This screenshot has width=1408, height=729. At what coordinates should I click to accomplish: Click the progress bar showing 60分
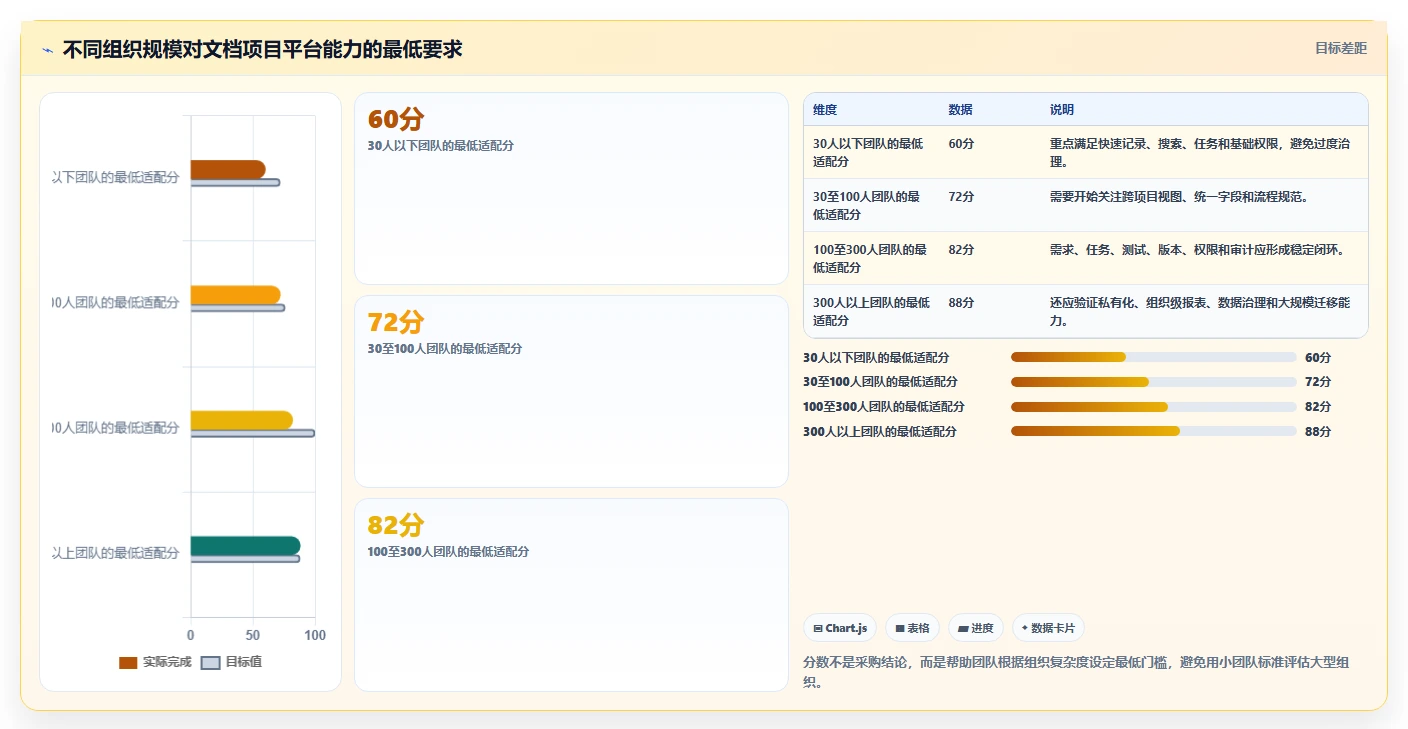point(1153,357)
